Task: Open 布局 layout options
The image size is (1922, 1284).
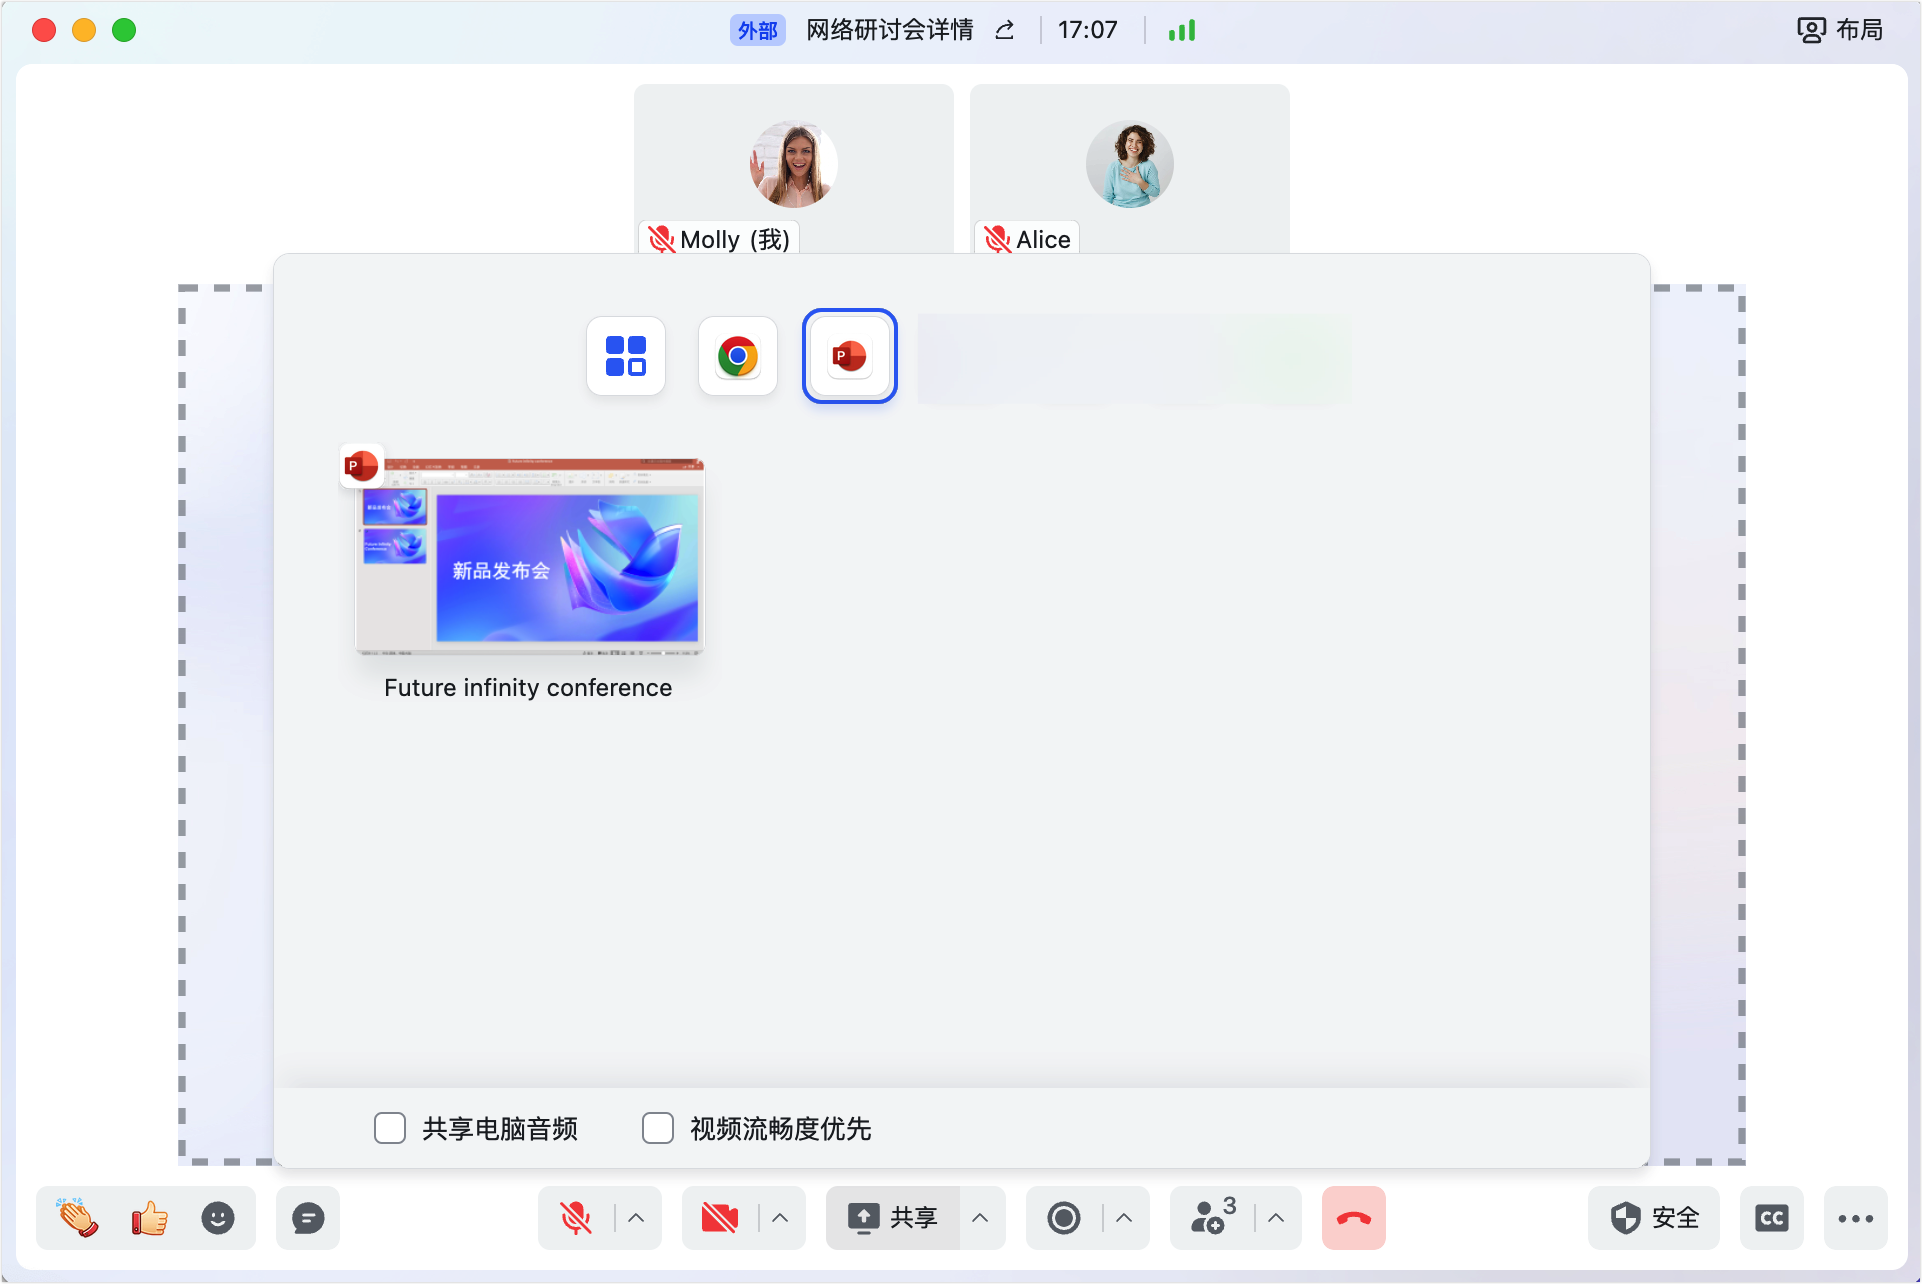Action: (x=1840, y=30)
